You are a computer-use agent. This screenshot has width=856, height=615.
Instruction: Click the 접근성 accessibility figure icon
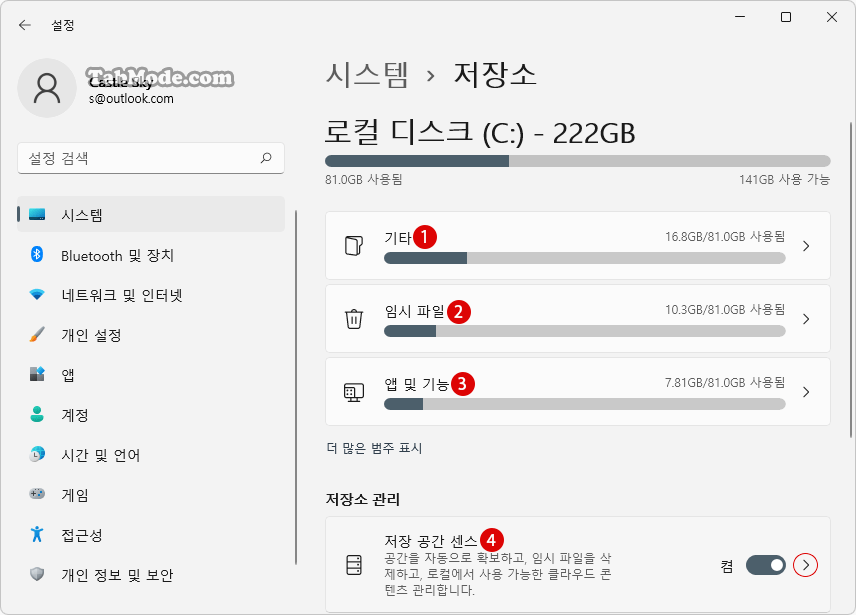click(x=37, y=534)
